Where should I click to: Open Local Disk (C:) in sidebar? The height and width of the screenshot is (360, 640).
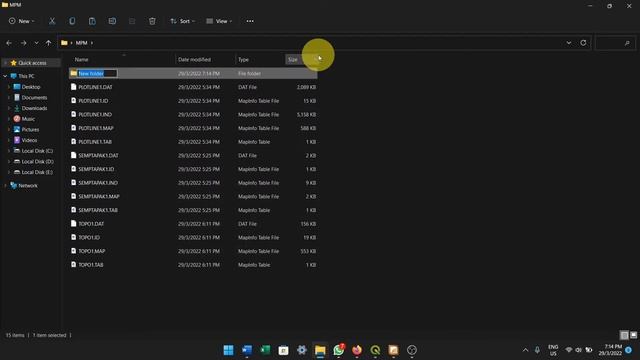point(37,151)
